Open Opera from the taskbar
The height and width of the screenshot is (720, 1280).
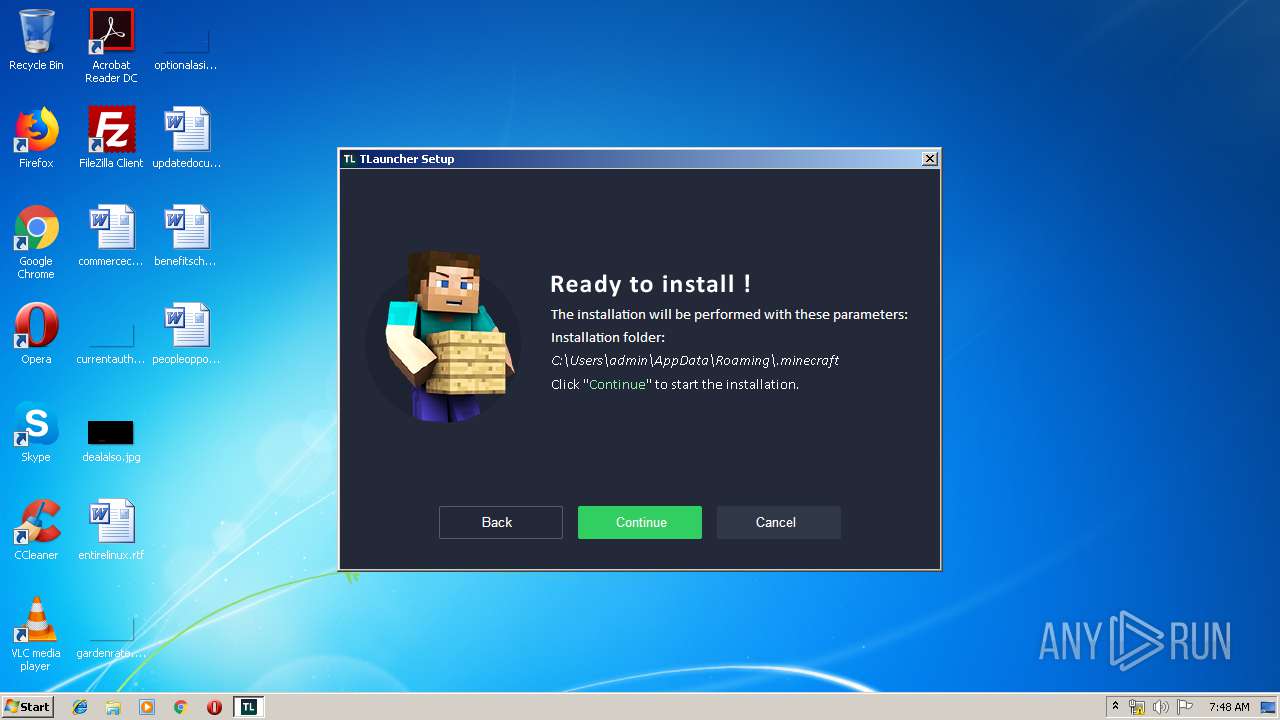[x=214, y=707]
